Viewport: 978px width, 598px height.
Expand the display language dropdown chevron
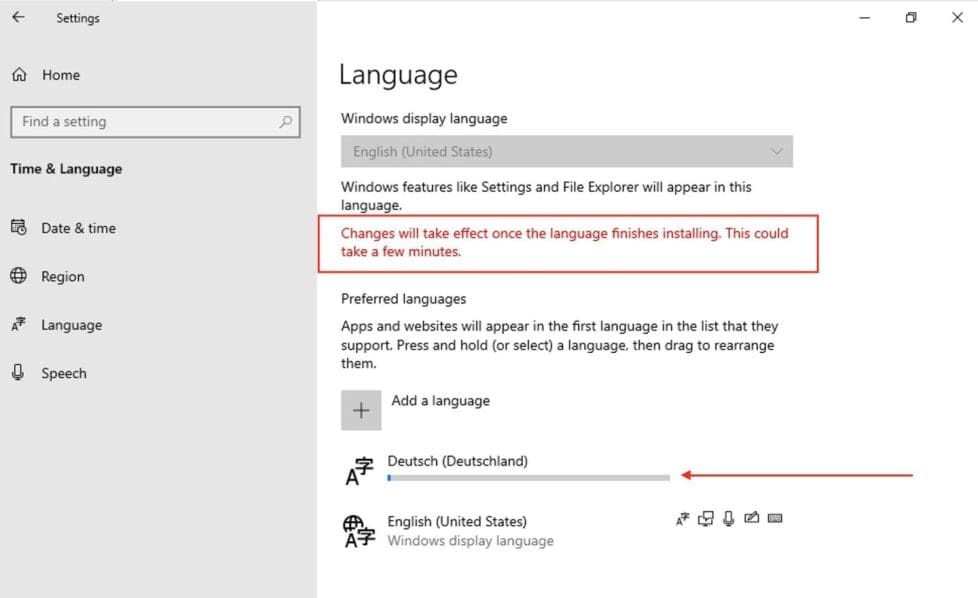click(x=777, y=152)
